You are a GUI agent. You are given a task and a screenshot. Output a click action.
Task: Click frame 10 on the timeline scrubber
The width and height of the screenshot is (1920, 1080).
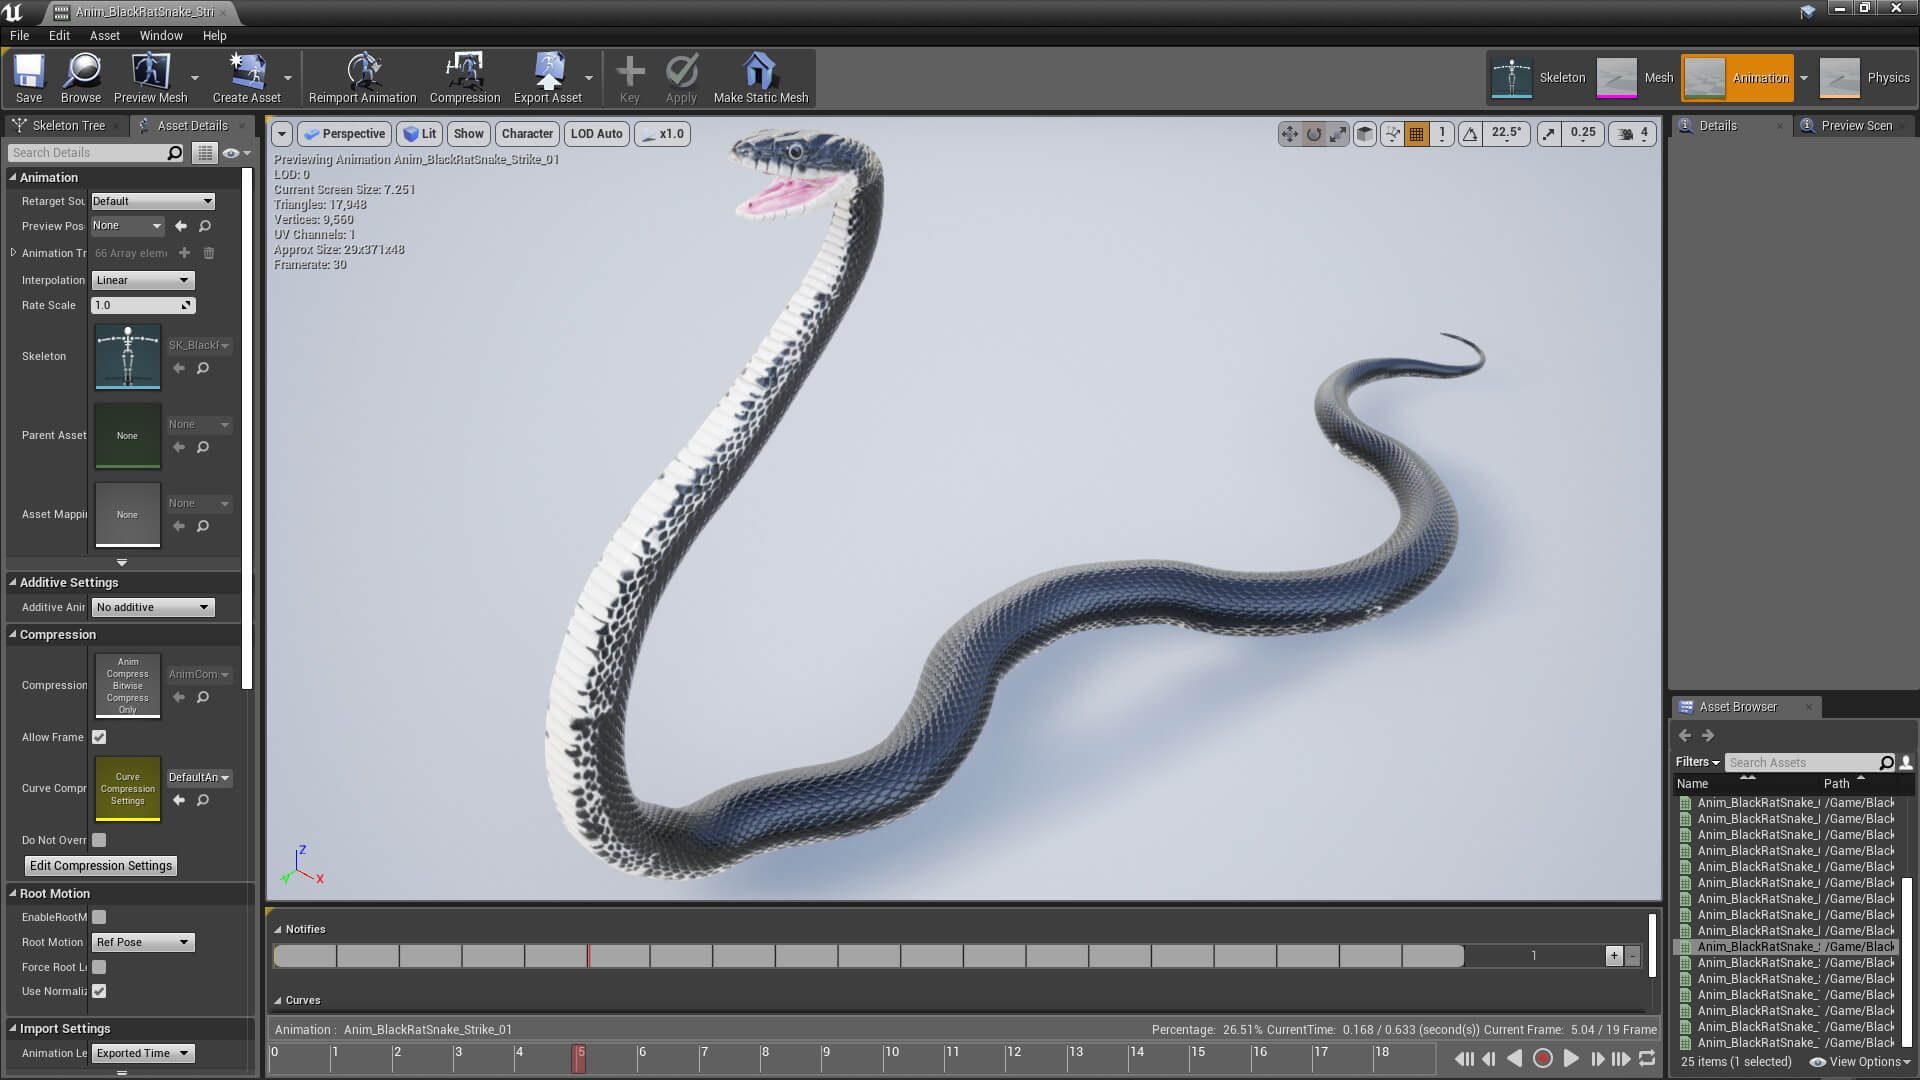coord(886,1058)
